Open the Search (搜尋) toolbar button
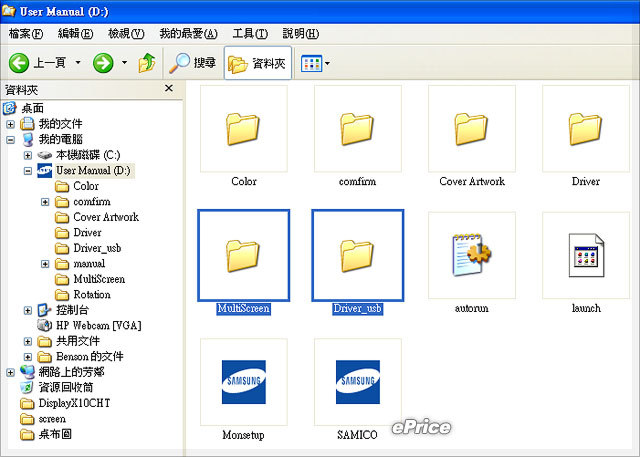 [x=193, y=63]
